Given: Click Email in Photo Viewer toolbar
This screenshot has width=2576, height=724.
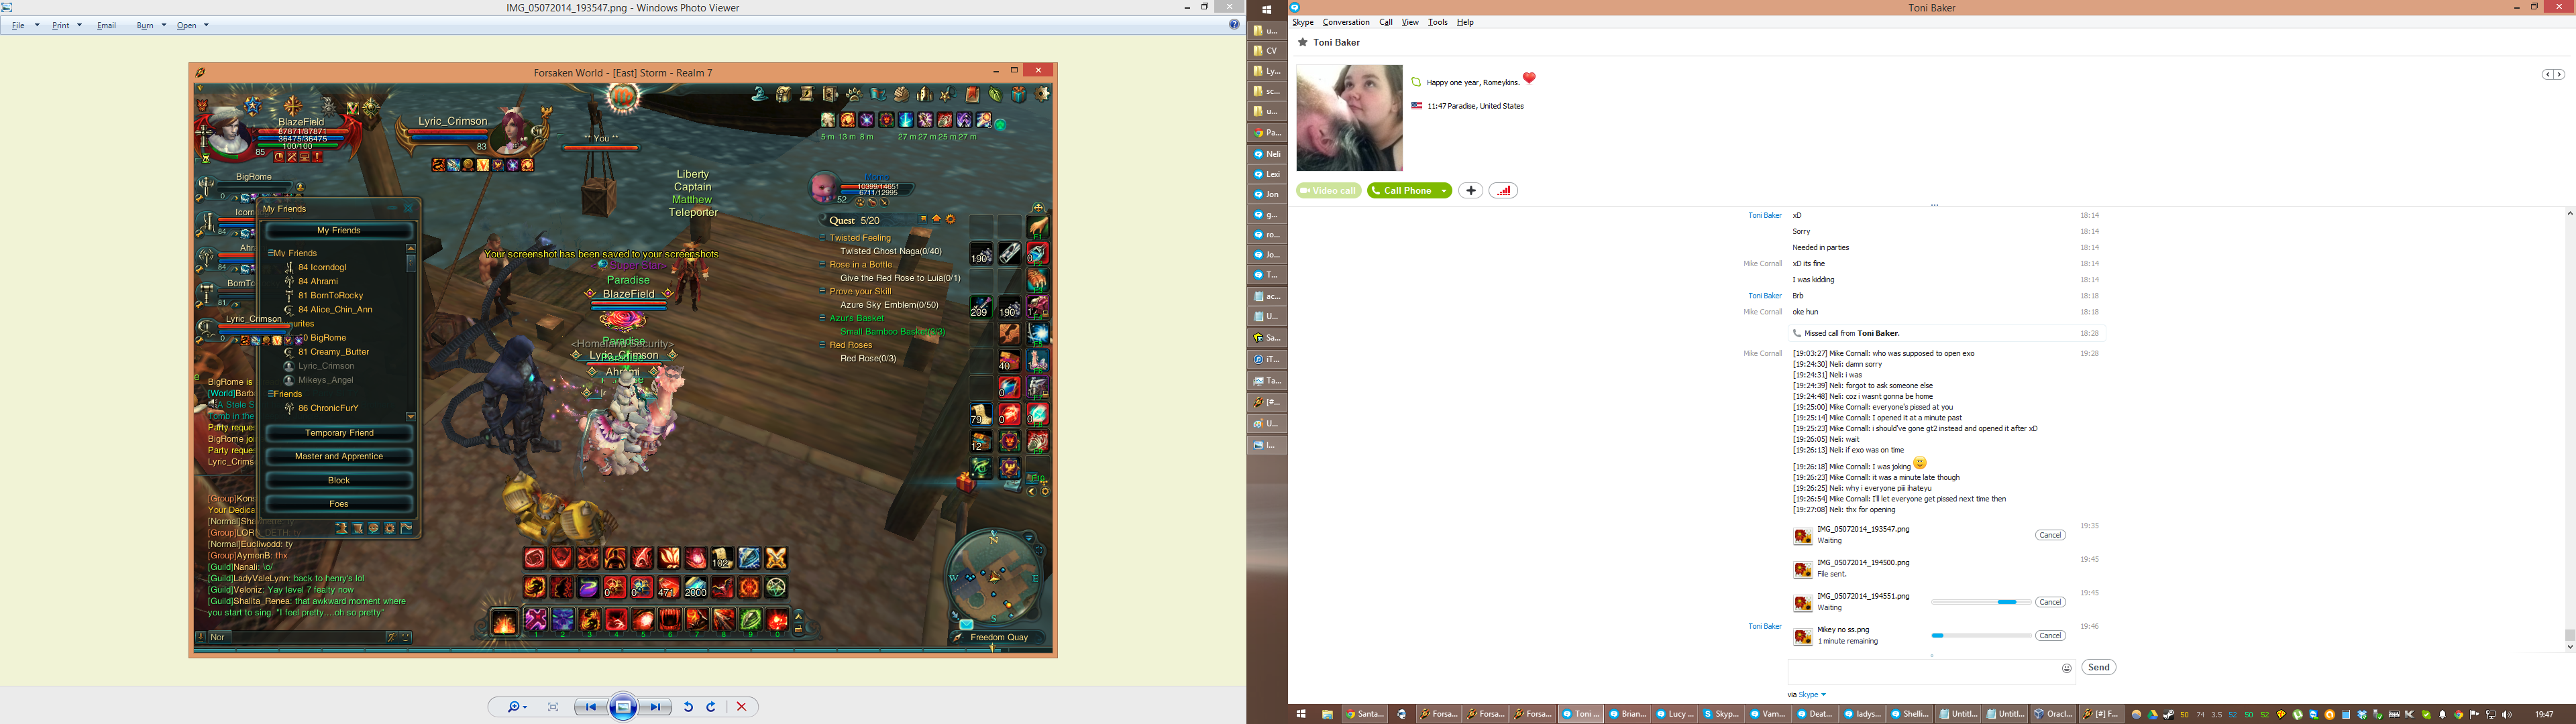Looking at the screenshot, I should (106, 25).
